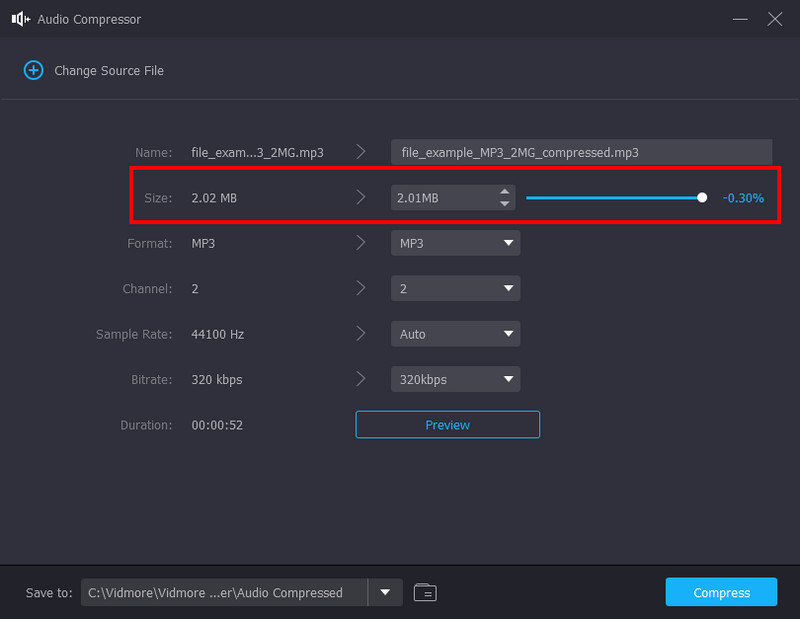The height and width of the screenshot is (619, 800).
Task: Open the Bitrate dropdown showing 320kbps
Action: (455, 379)
